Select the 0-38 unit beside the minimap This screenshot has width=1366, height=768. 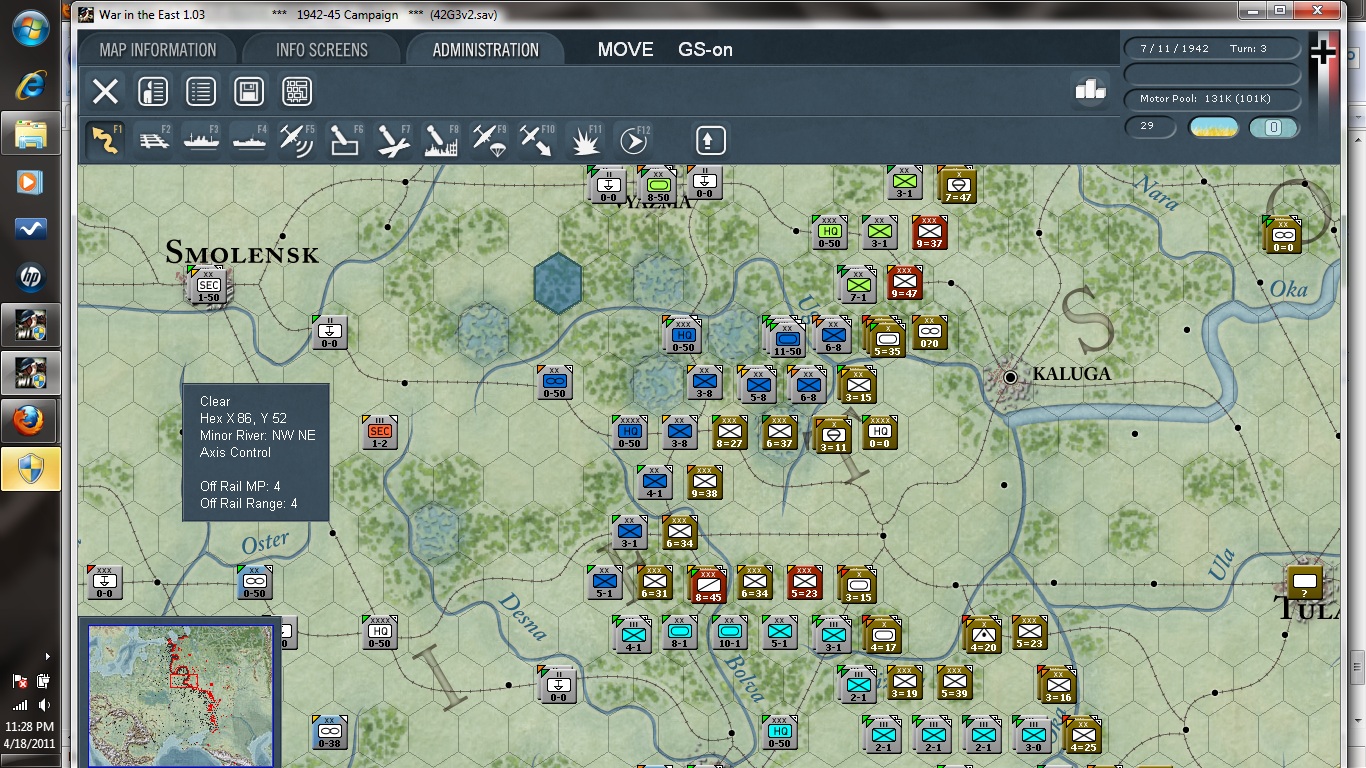pos(329,732)
